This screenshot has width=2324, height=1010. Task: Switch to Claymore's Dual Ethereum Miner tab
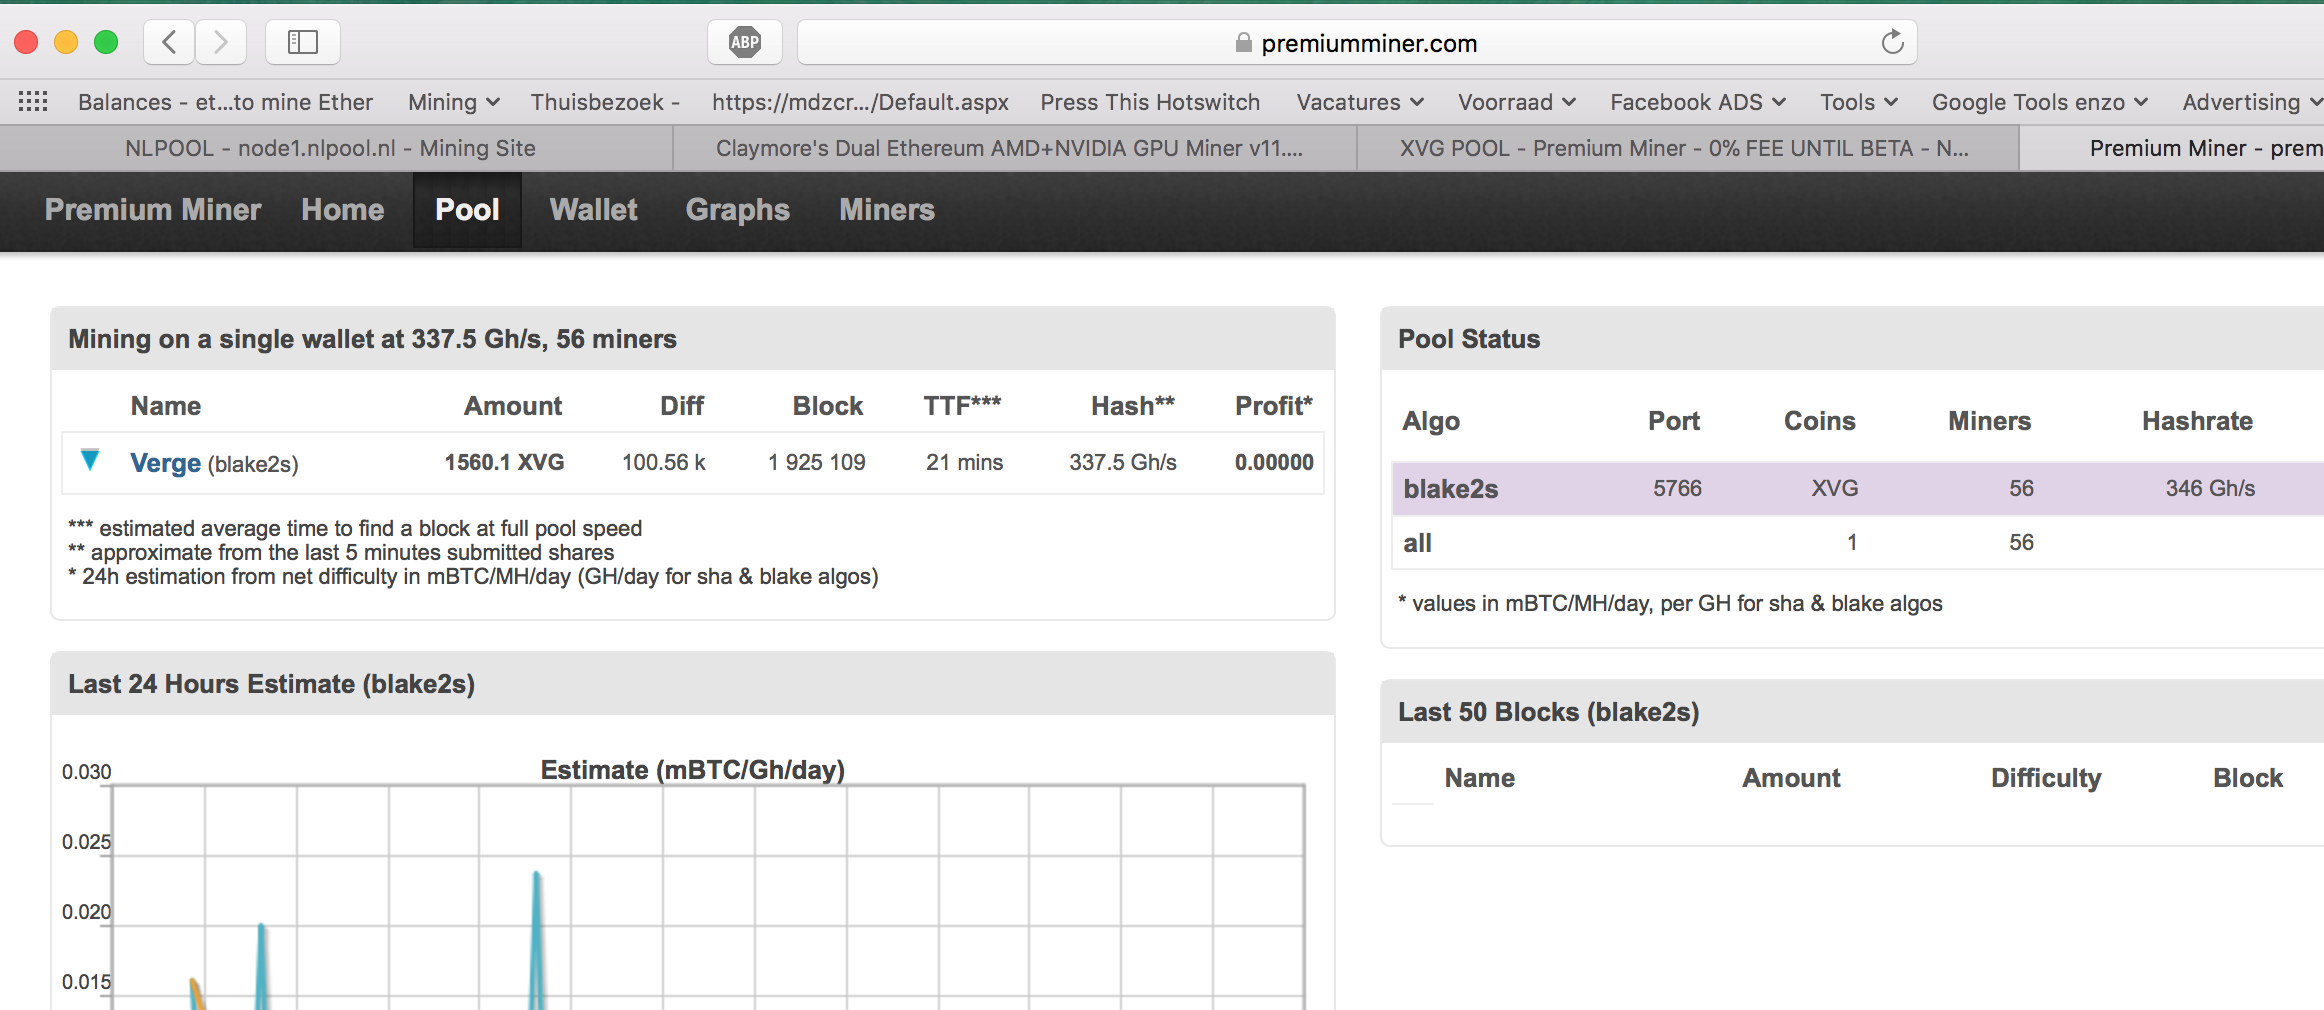[x=1015, y=148]
